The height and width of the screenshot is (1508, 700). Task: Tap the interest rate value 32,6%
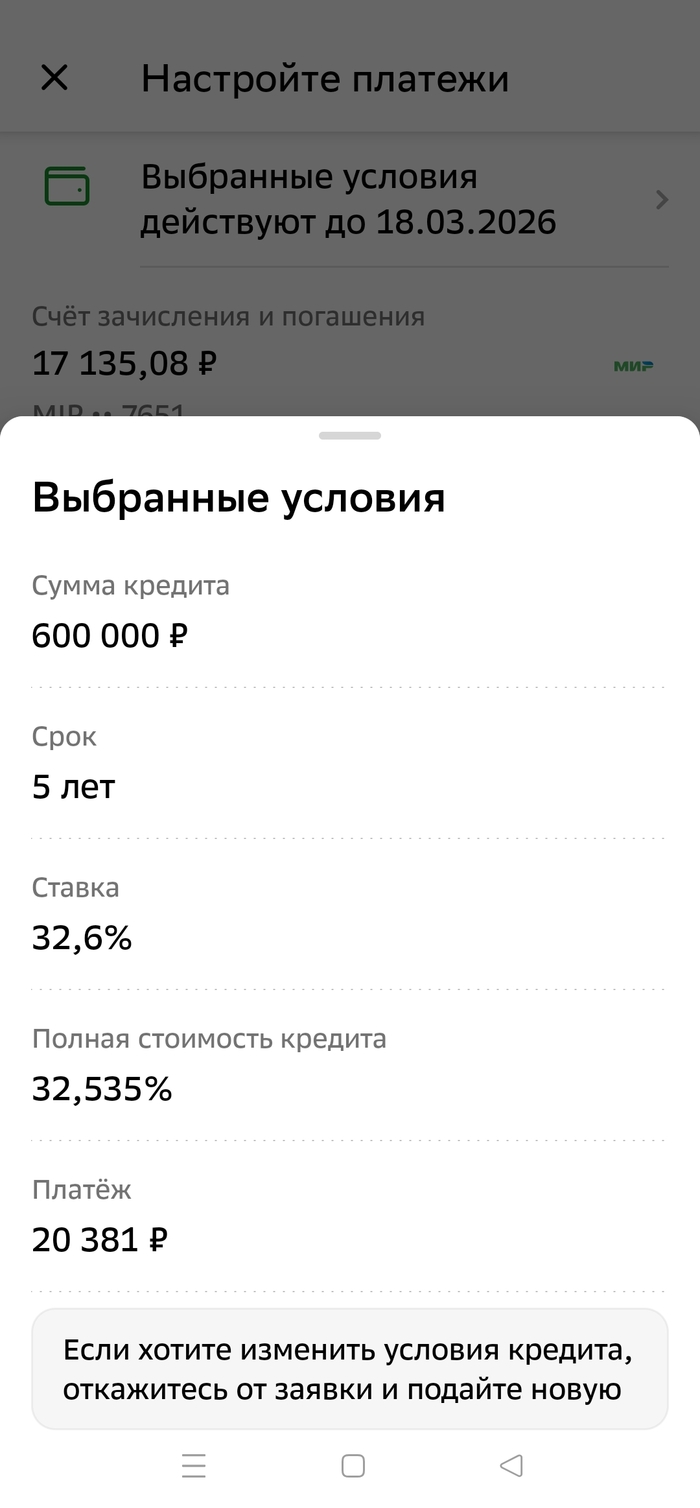[x=82, y=938]
